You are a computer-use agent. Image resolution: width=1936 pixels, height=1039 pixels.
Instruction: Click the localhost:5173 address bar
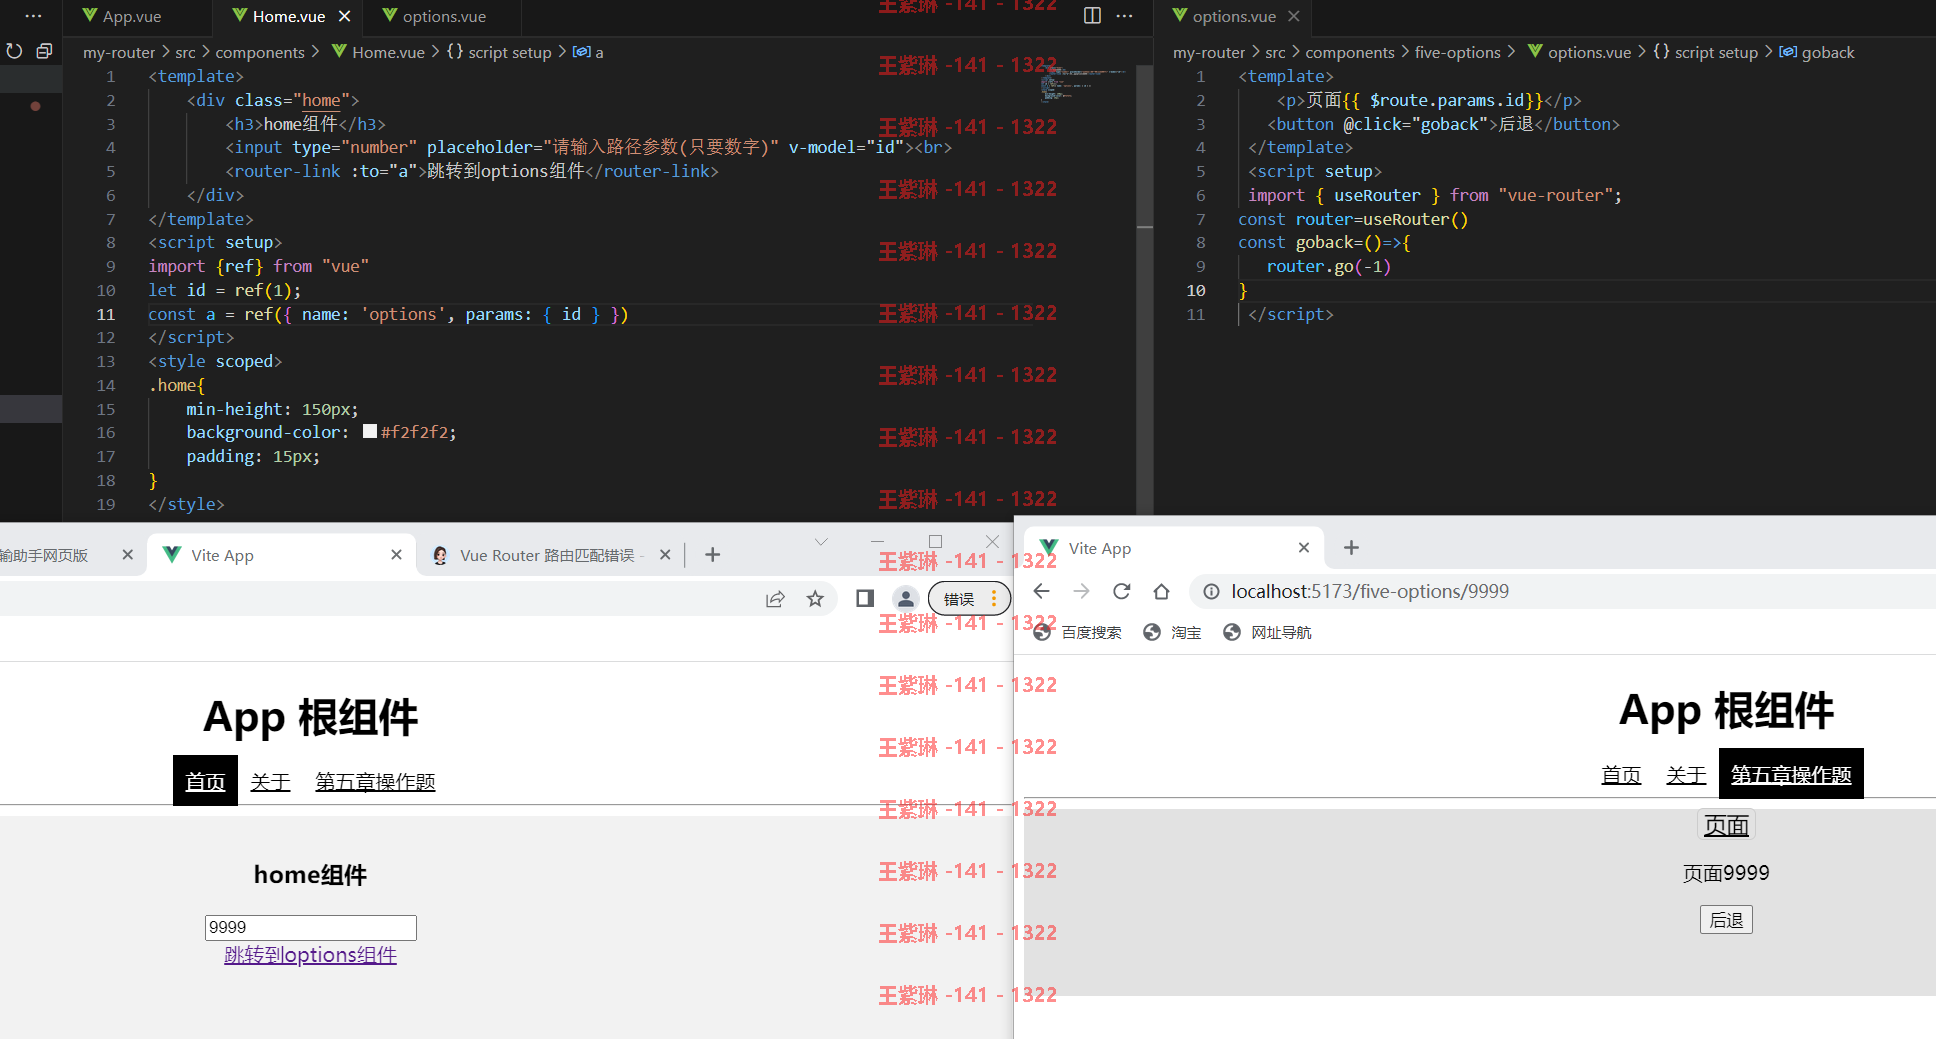(x=1370, y=591)
